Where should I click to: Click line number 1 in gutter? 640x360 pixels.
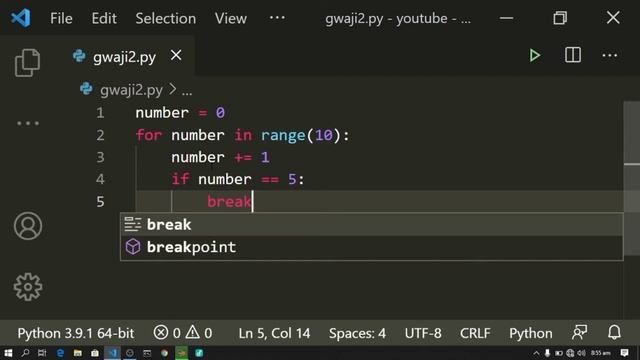(100, 113)
